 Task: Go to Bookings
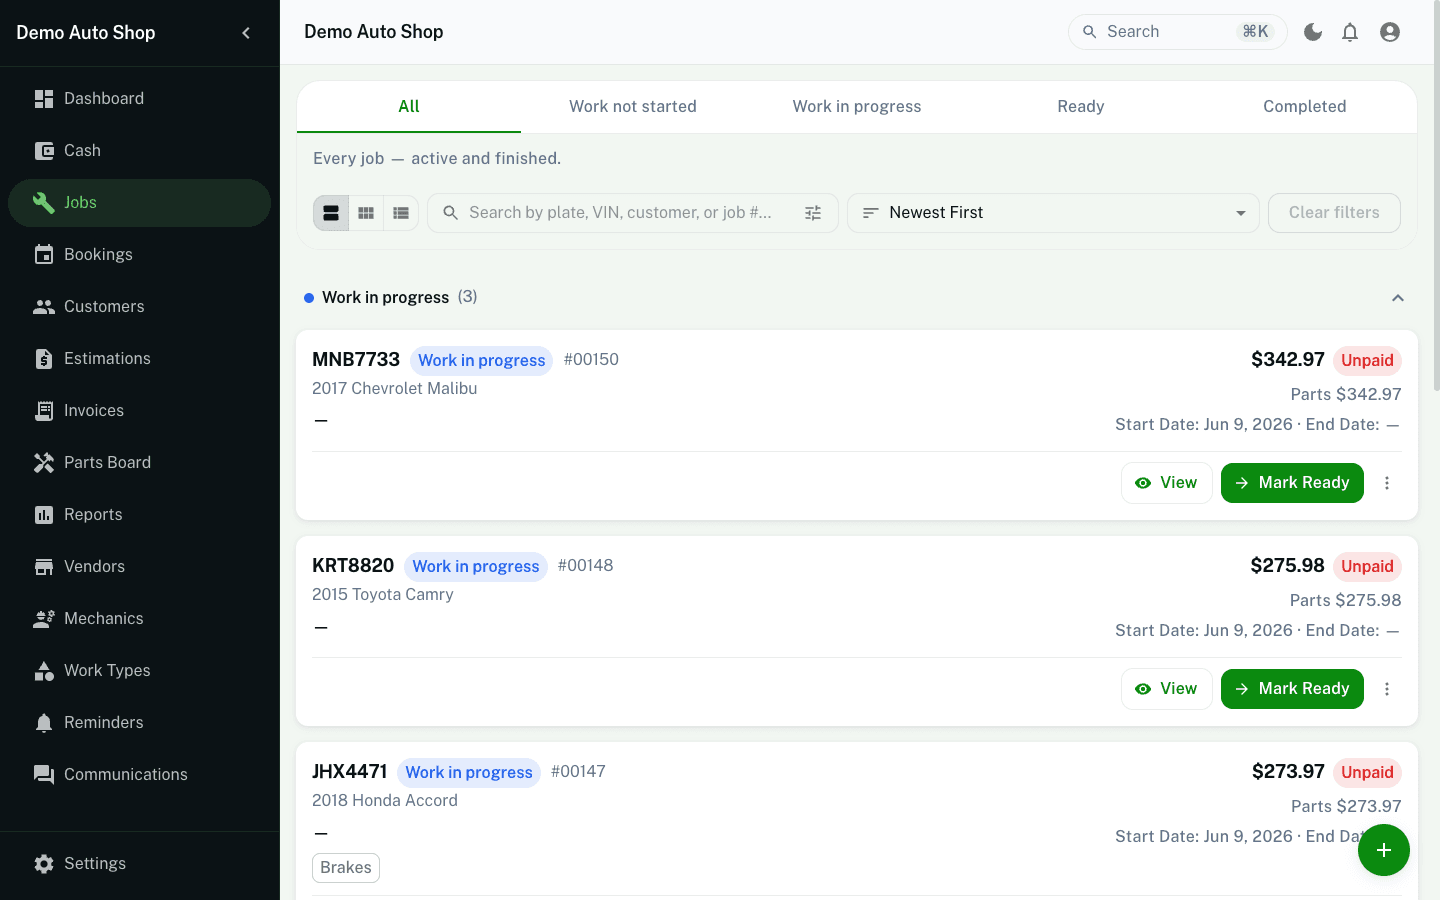tap(139, 254)
